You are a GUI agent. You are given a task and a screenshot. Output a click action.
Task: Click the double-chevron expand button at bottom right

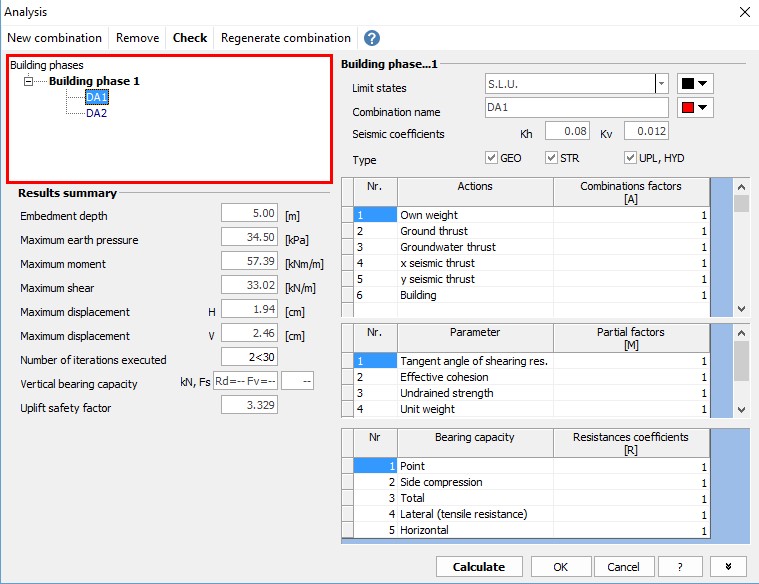(728, 566)
